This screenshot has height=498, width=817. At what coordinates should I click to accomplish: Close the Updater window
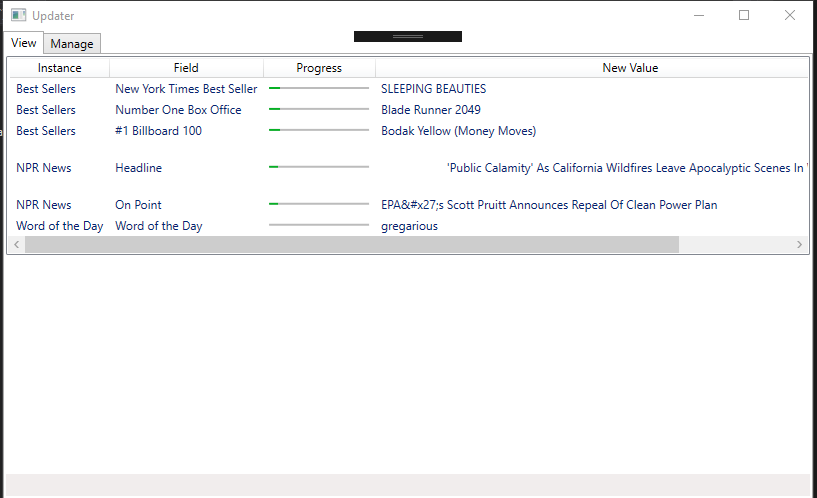click(790, 15)
